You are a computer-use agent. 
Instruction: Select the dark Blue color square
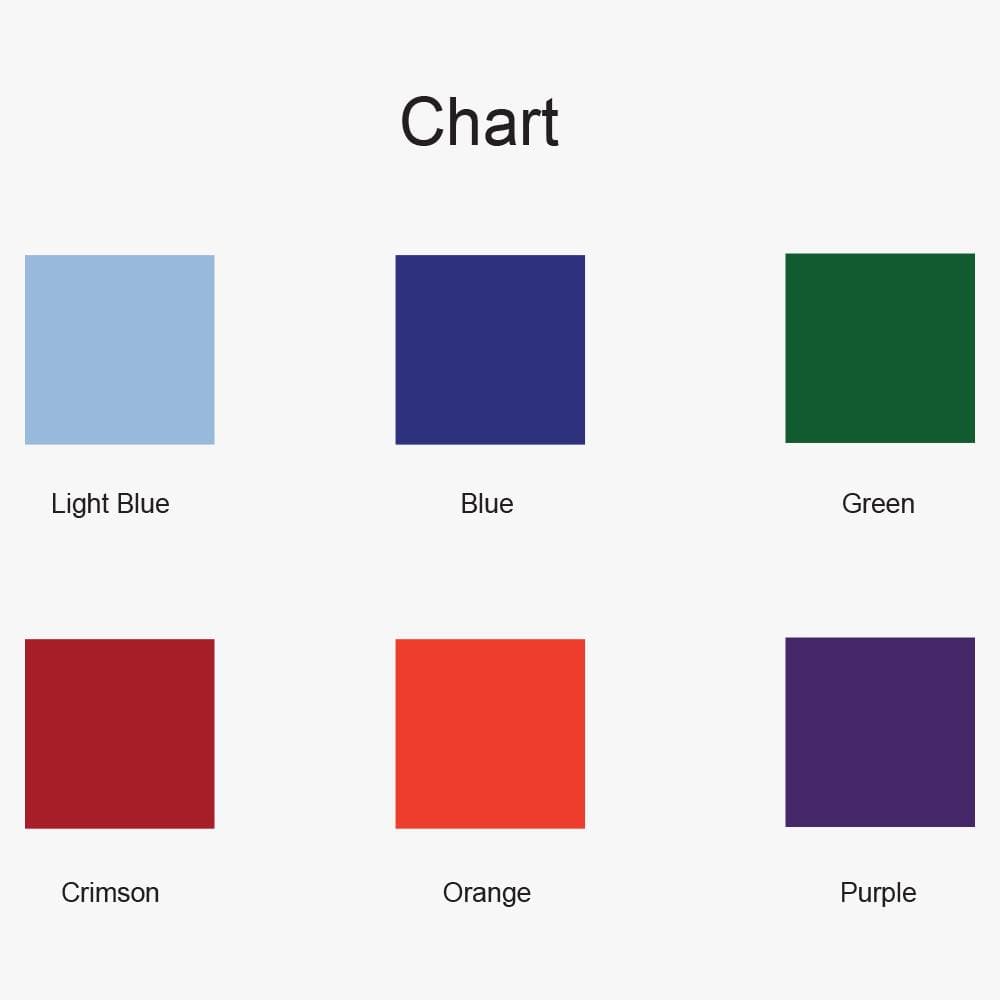(490, 349)
